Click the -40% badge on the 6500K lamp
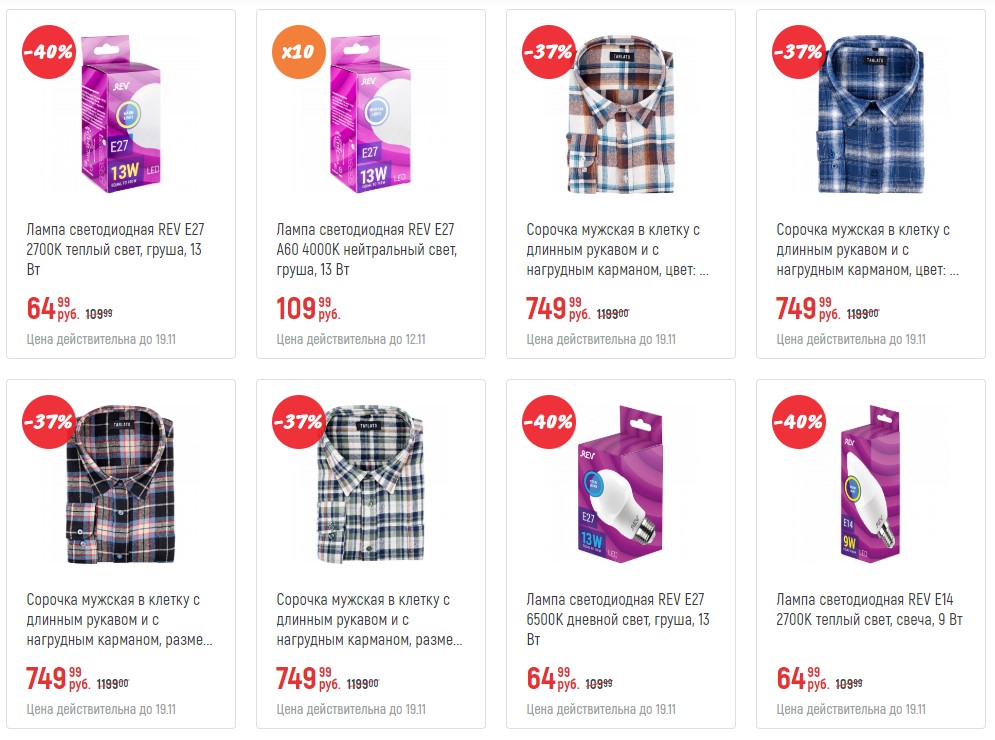 [x=549, y=421]
